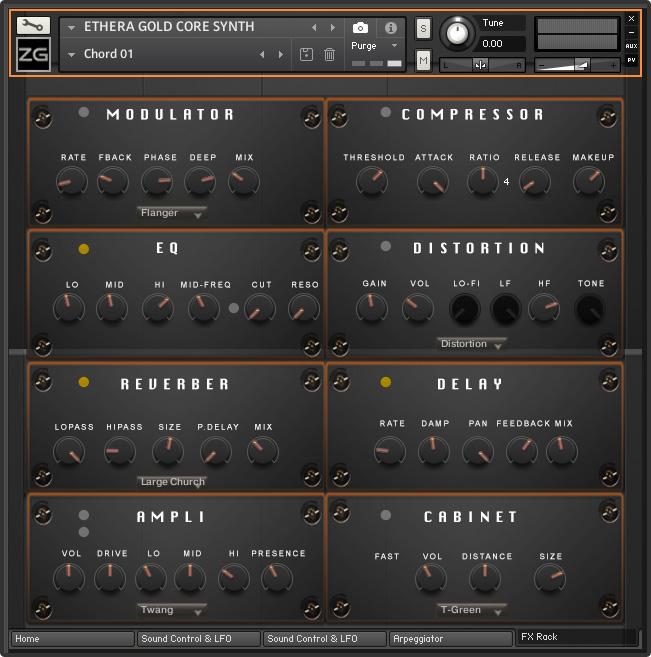Click the Modulator FBACK knob

click(113, 181)
